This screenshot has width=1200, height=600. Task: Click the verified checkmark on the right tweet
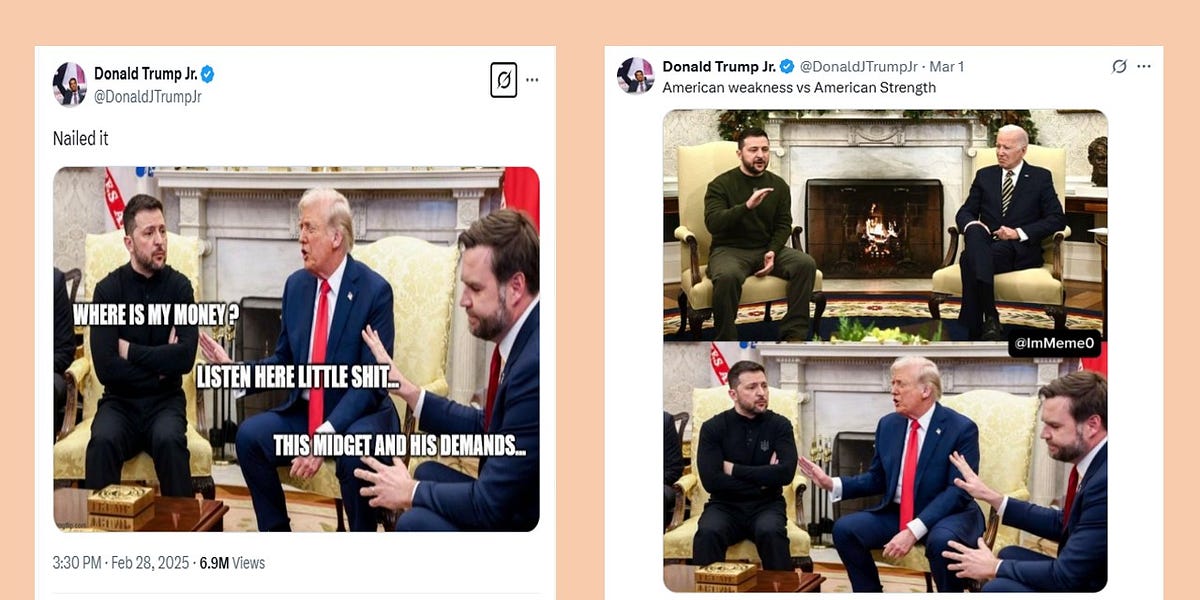pyautogui.click(x=786, y=66)
